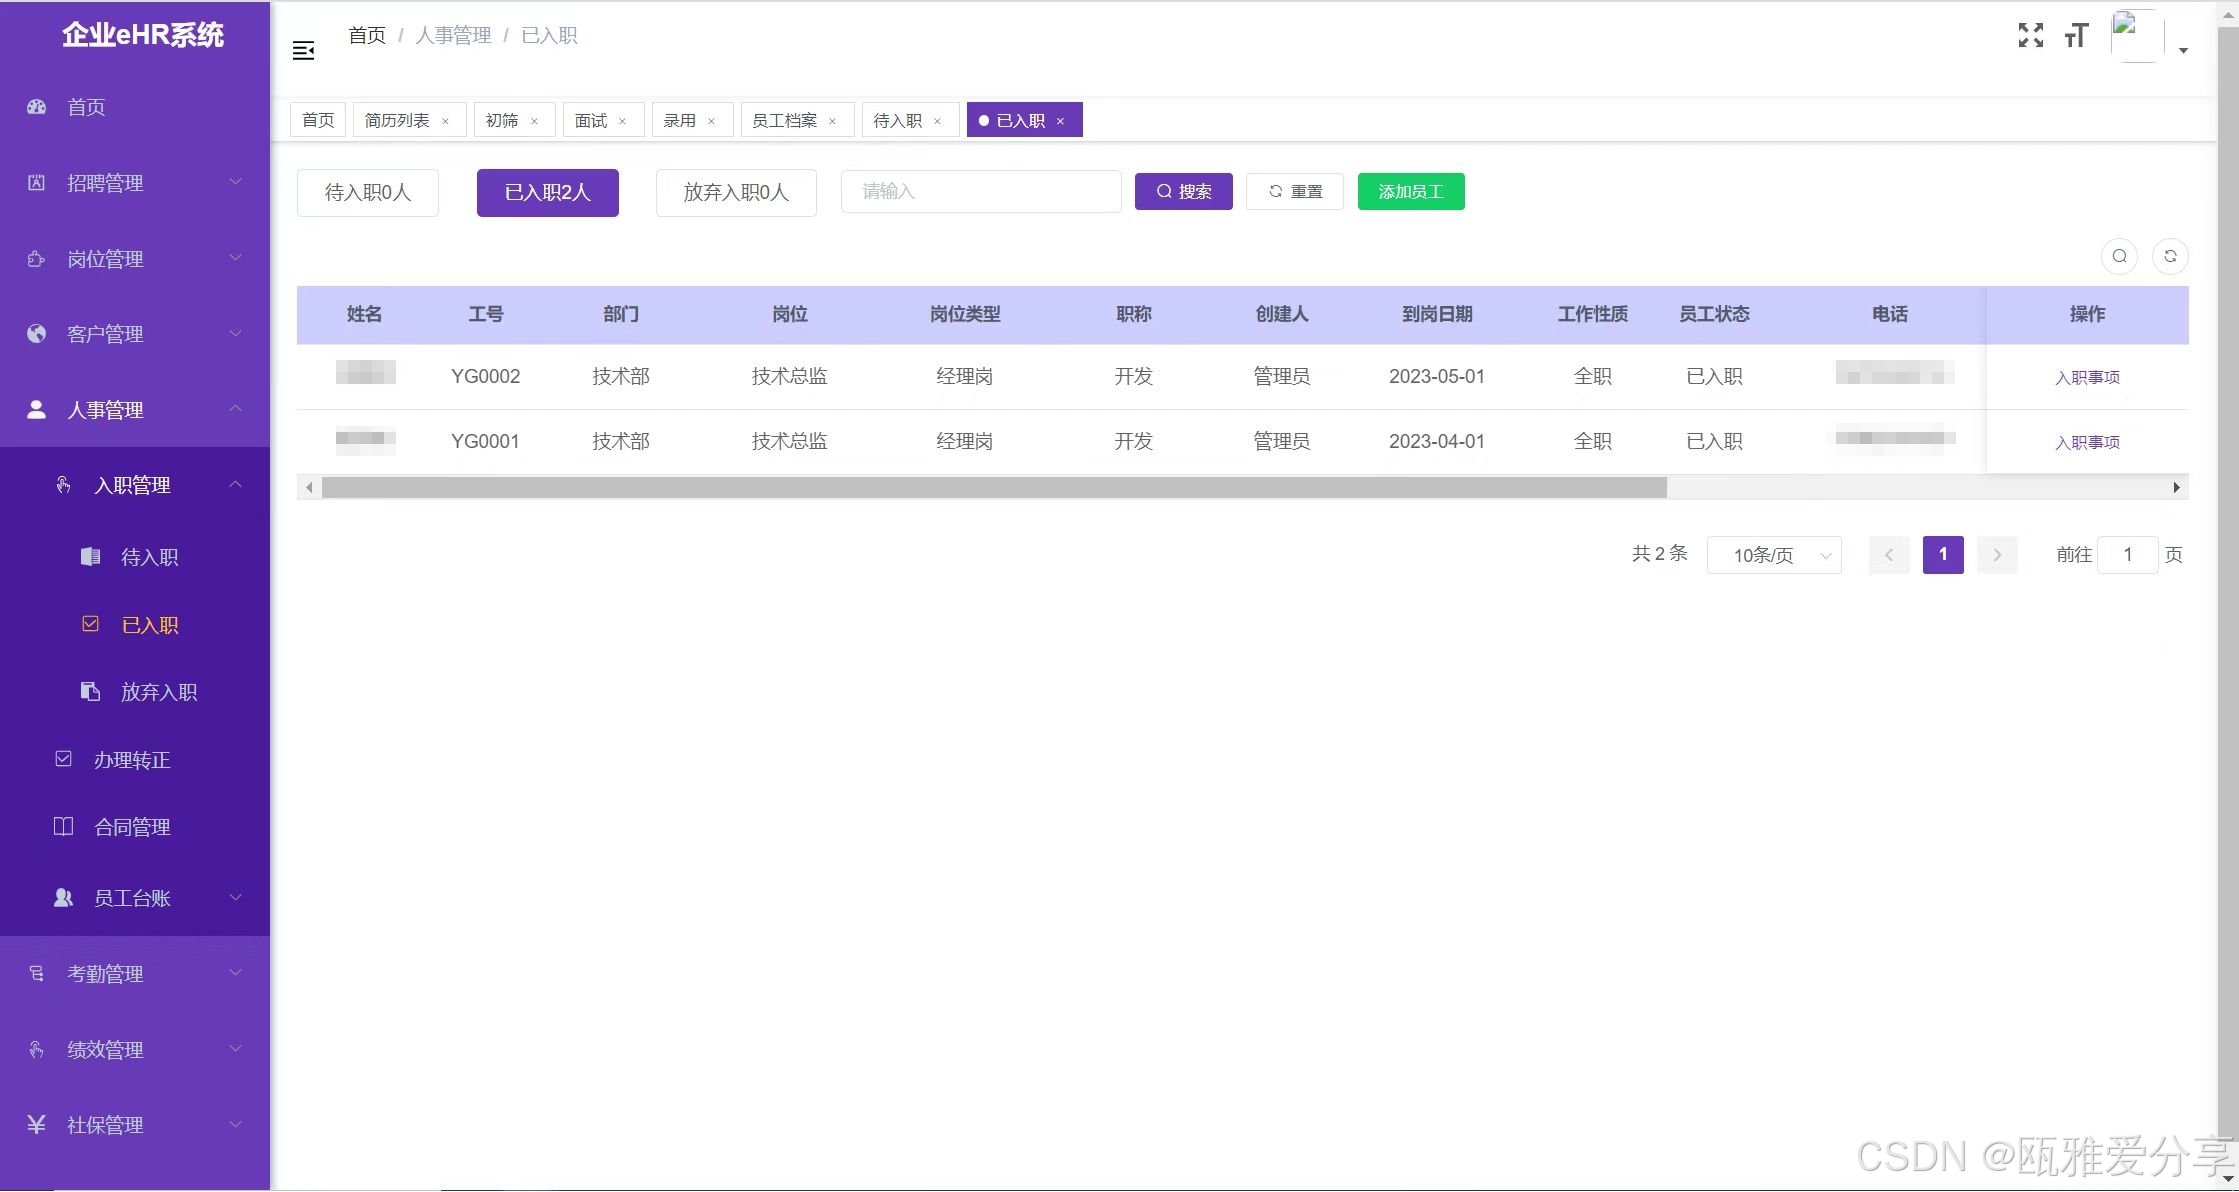Select the 录用 tab
Image resolution: width=2239 pixels, height=1192 pixels.
681,119
